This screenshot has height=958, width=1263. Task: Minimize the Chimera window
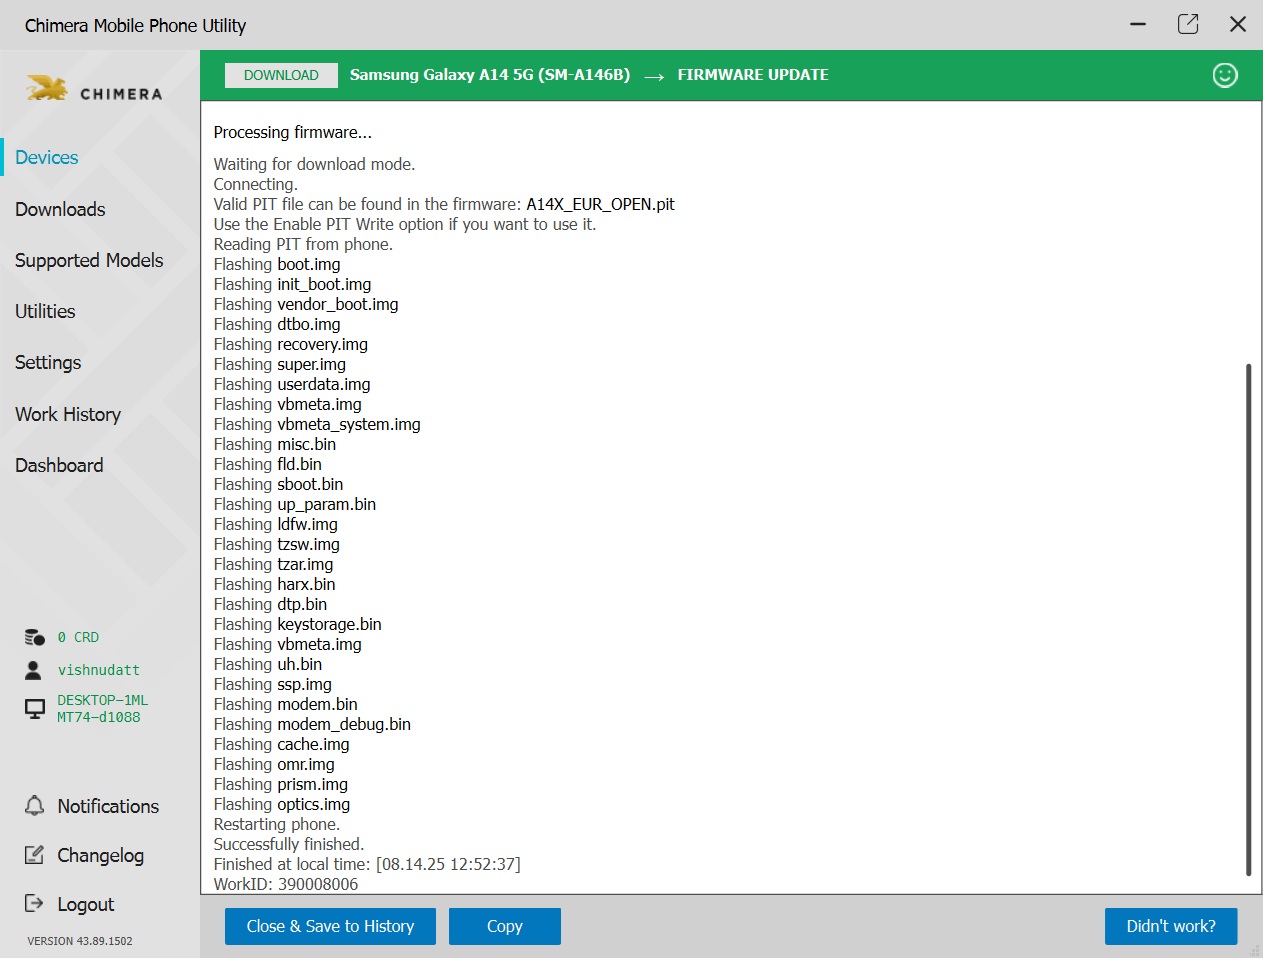point(1138,24)
